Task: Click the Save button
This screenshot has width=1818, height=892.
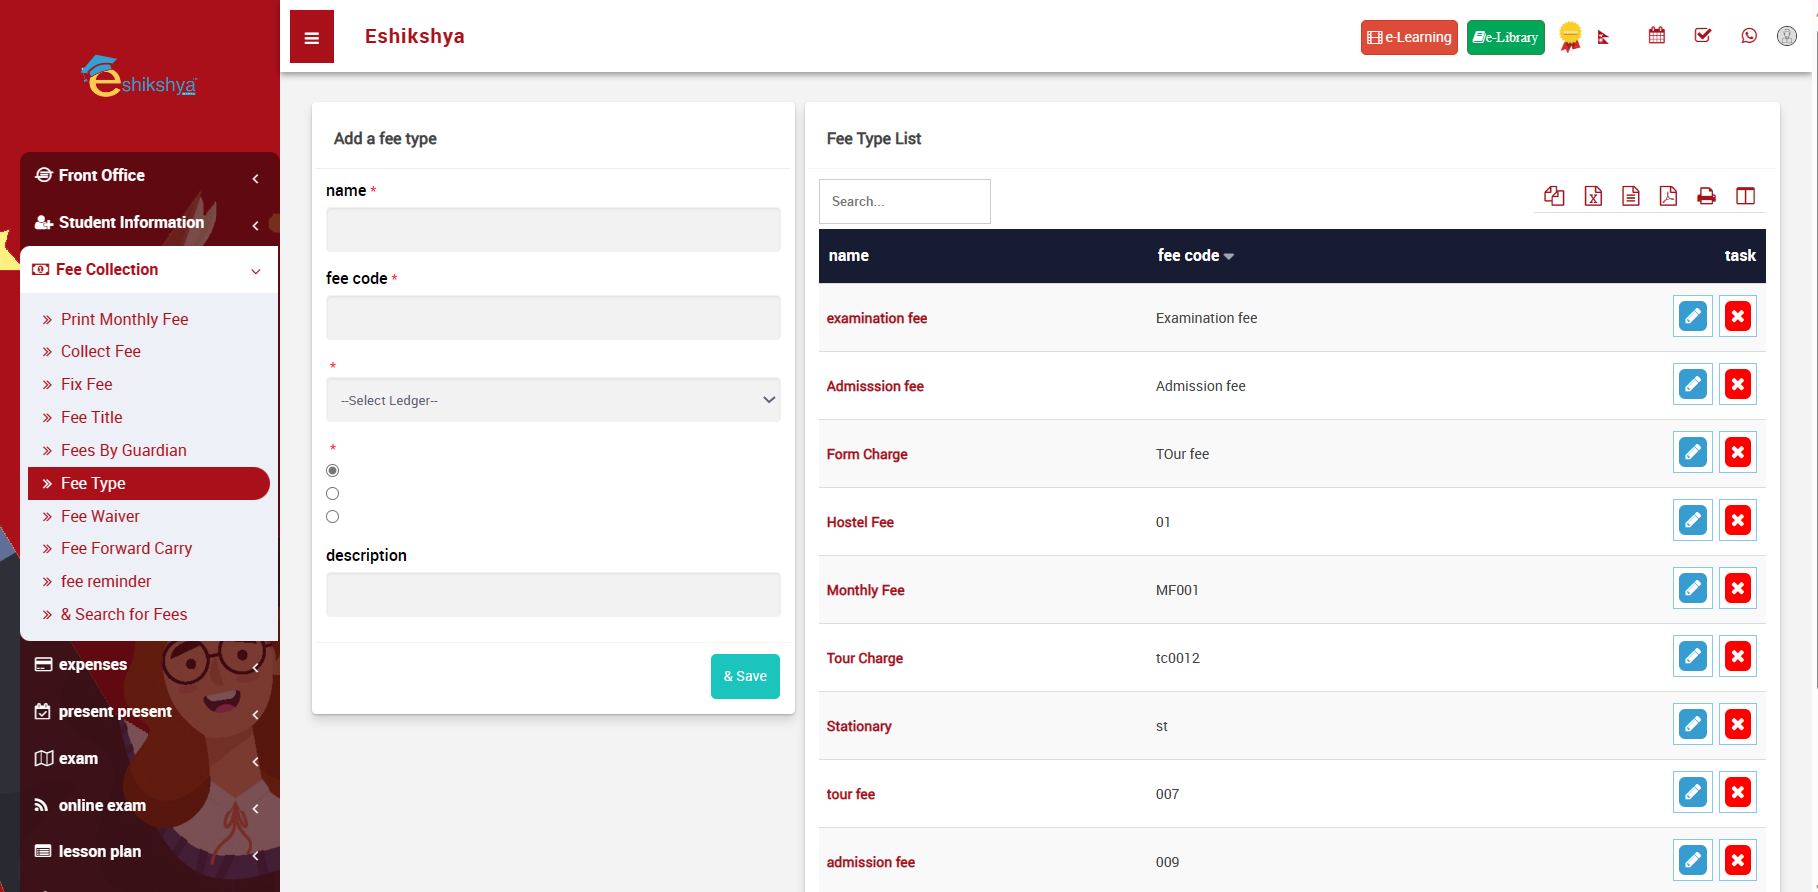Action: 745,677
